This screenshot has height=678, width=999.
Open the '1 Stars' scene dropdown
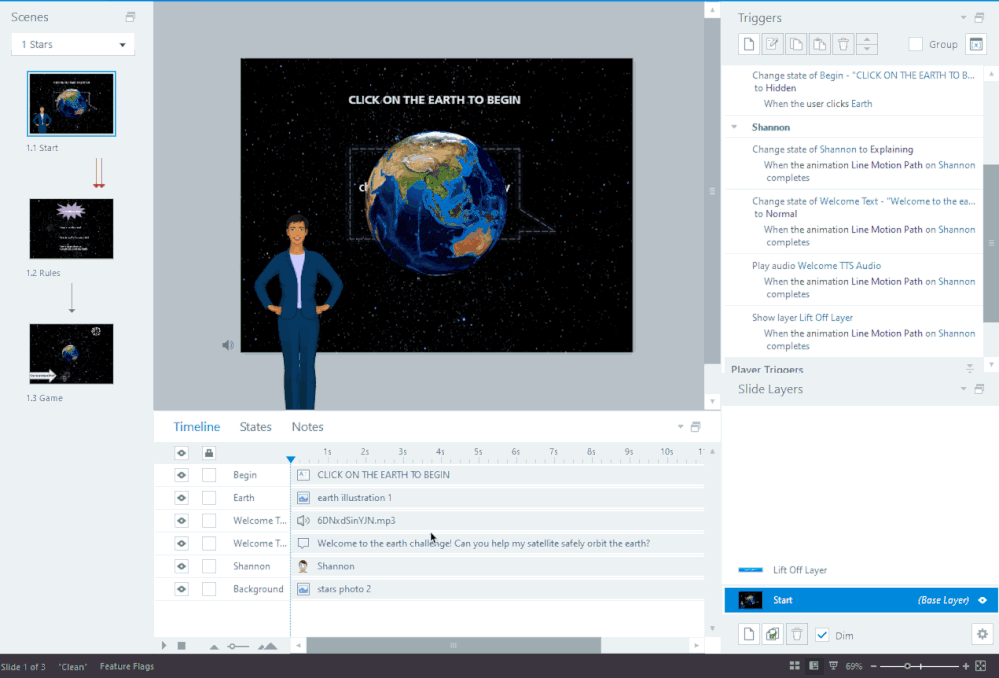click(73, 45)
